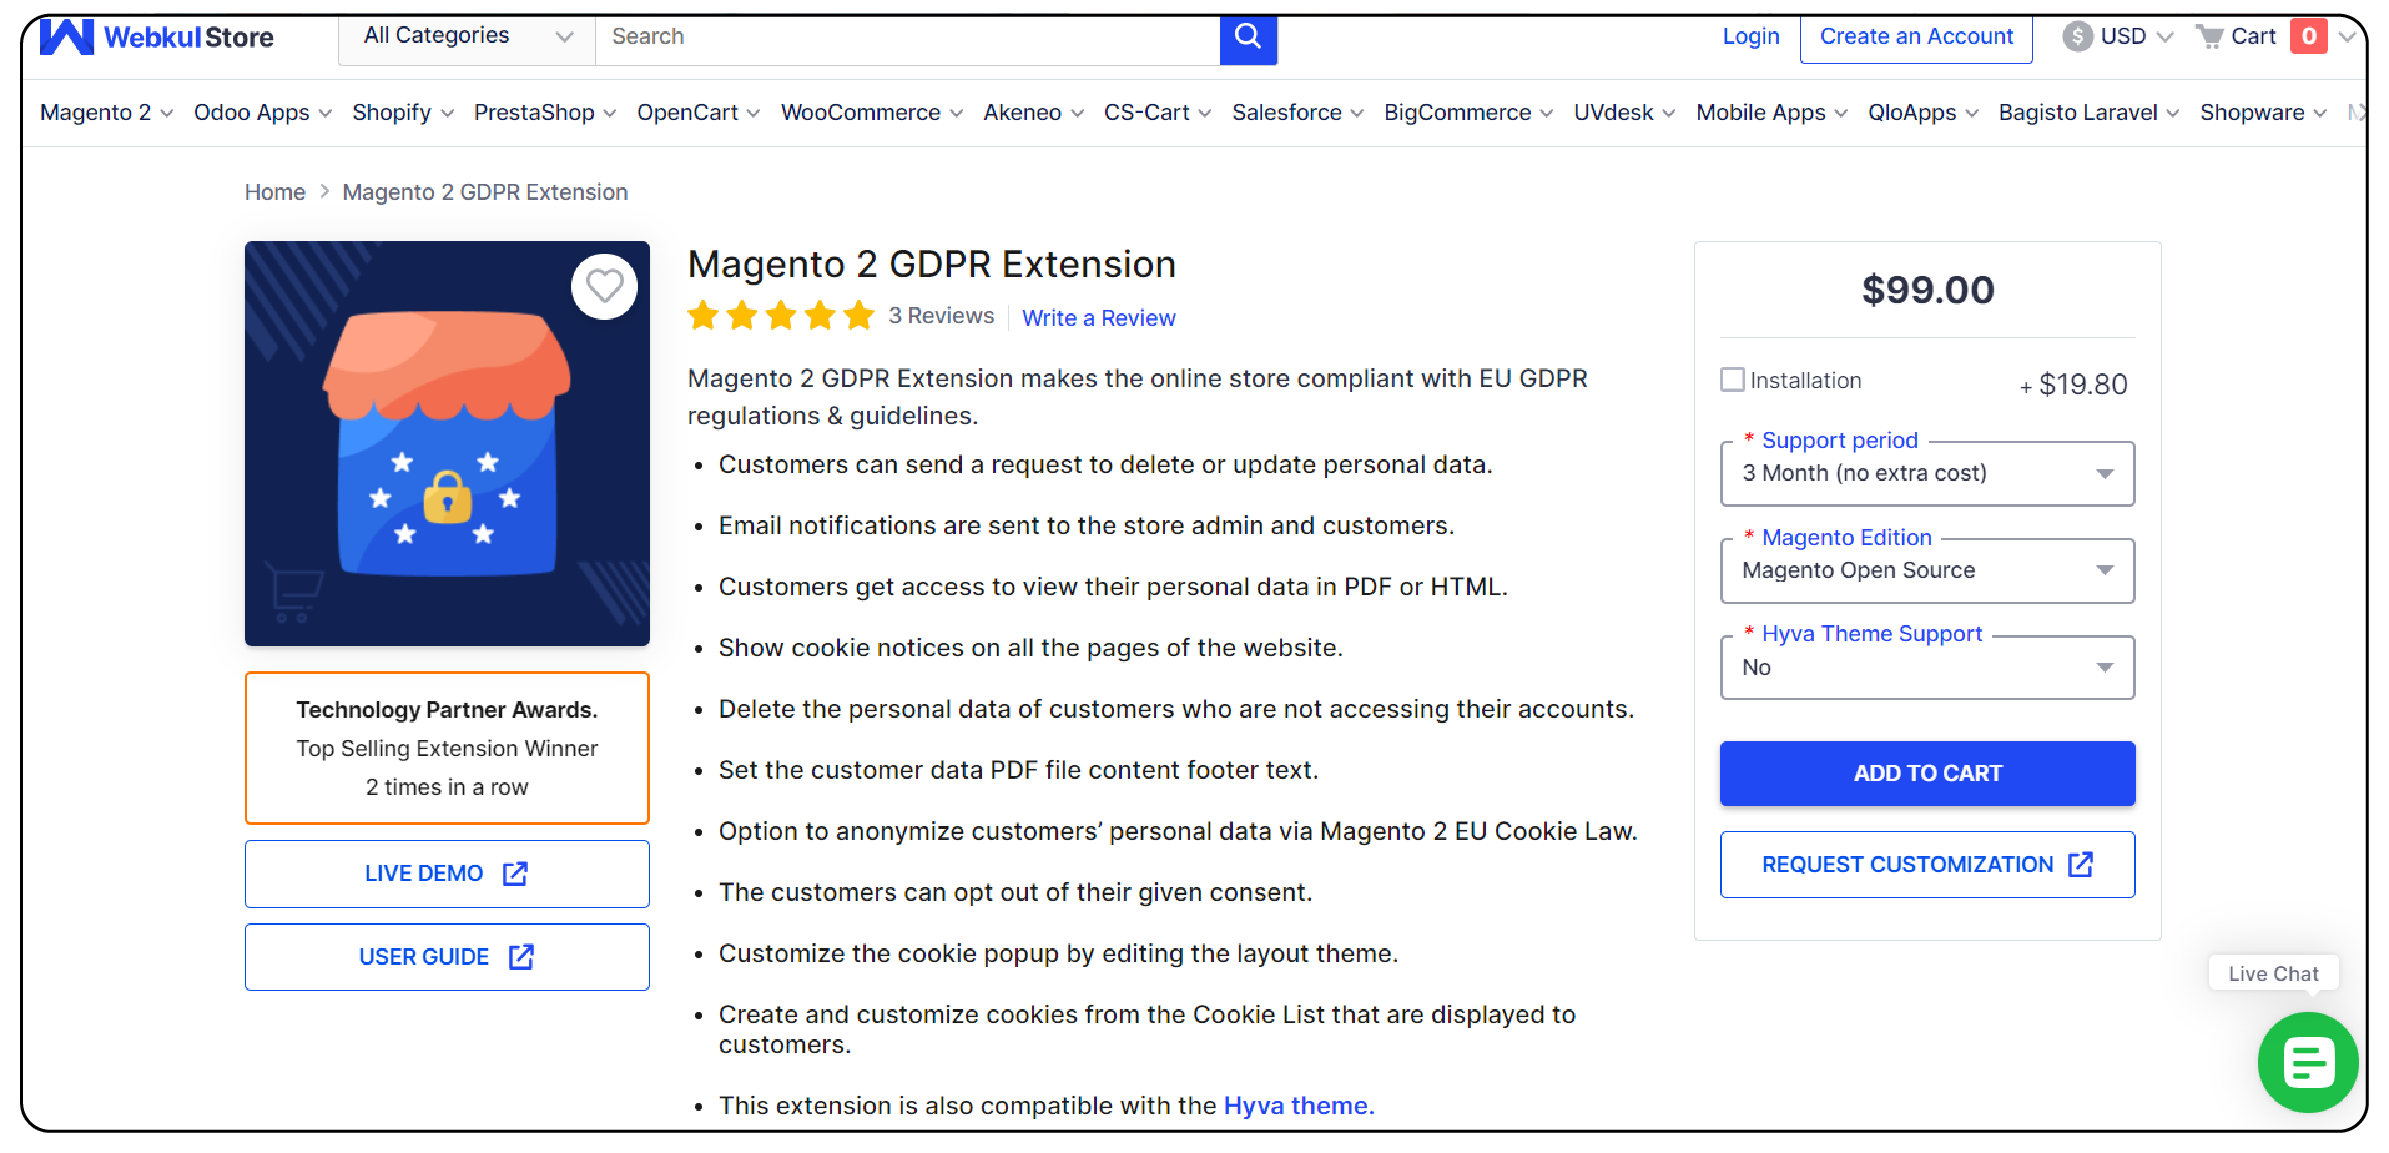Open the Support period dropdown

pos(1927,473)
